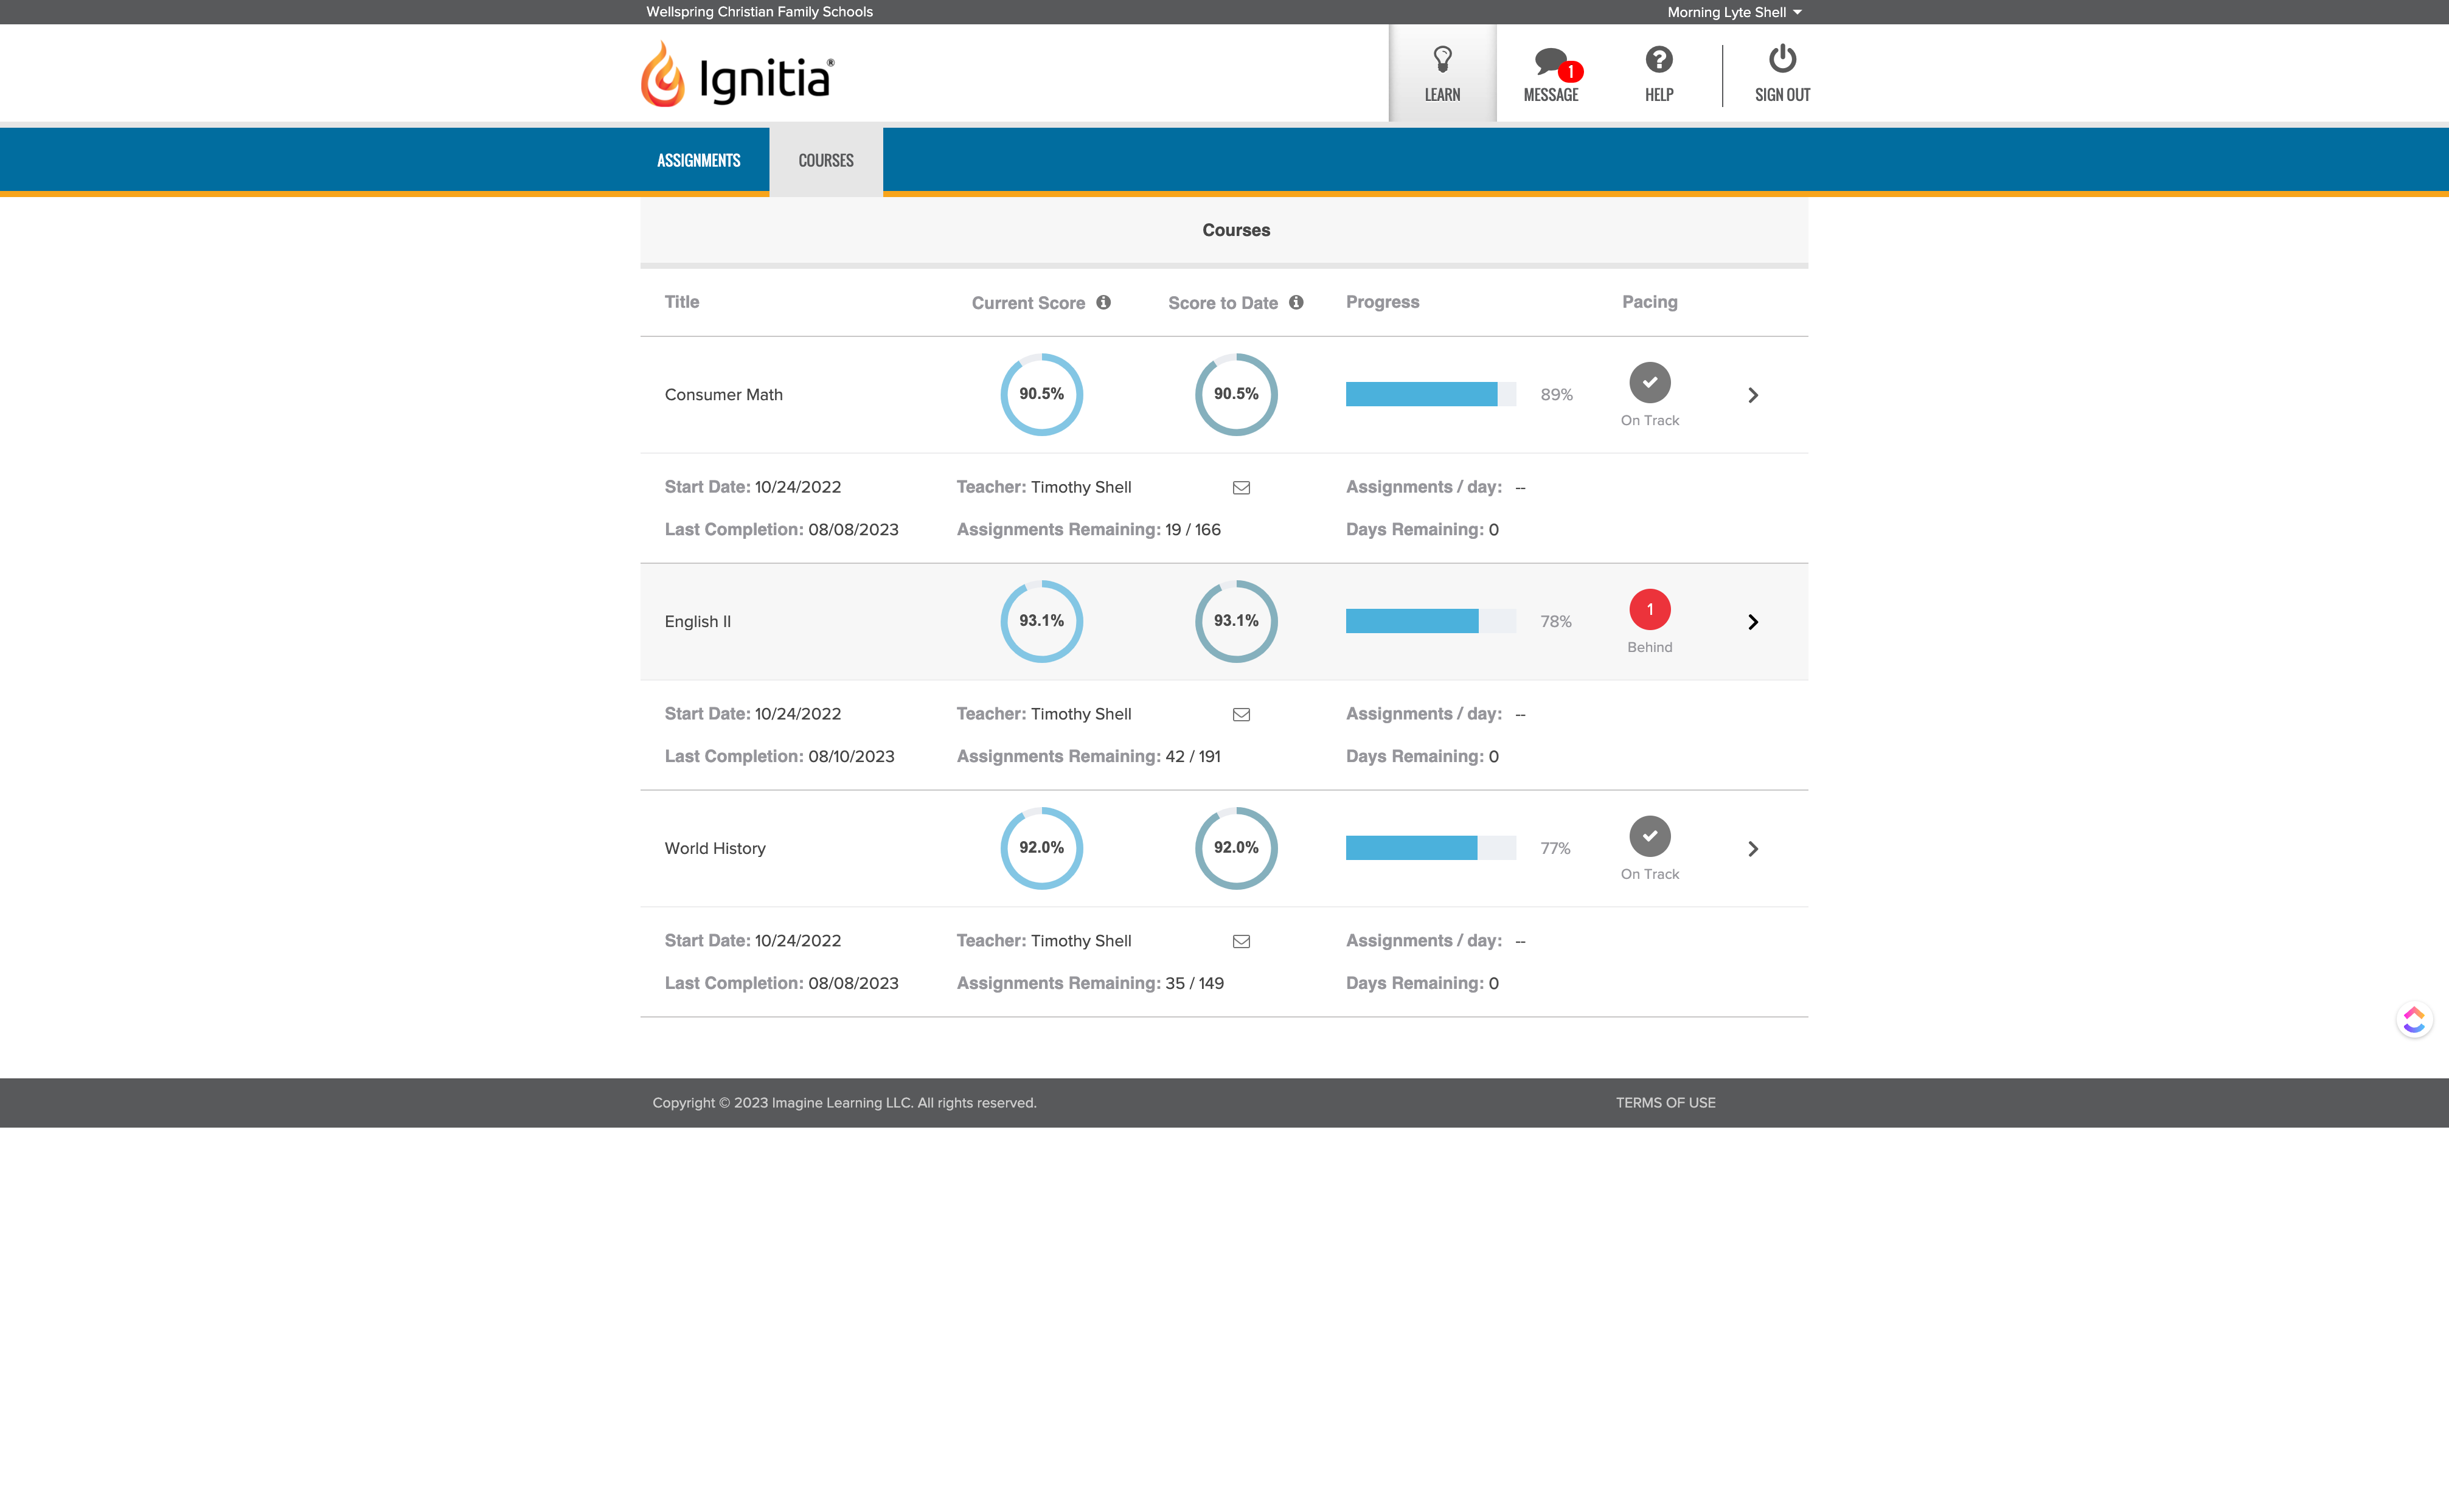Email the Consumer Math teacher via envelope icon
2449x1512 pixels.
[x=1241, y=488]
